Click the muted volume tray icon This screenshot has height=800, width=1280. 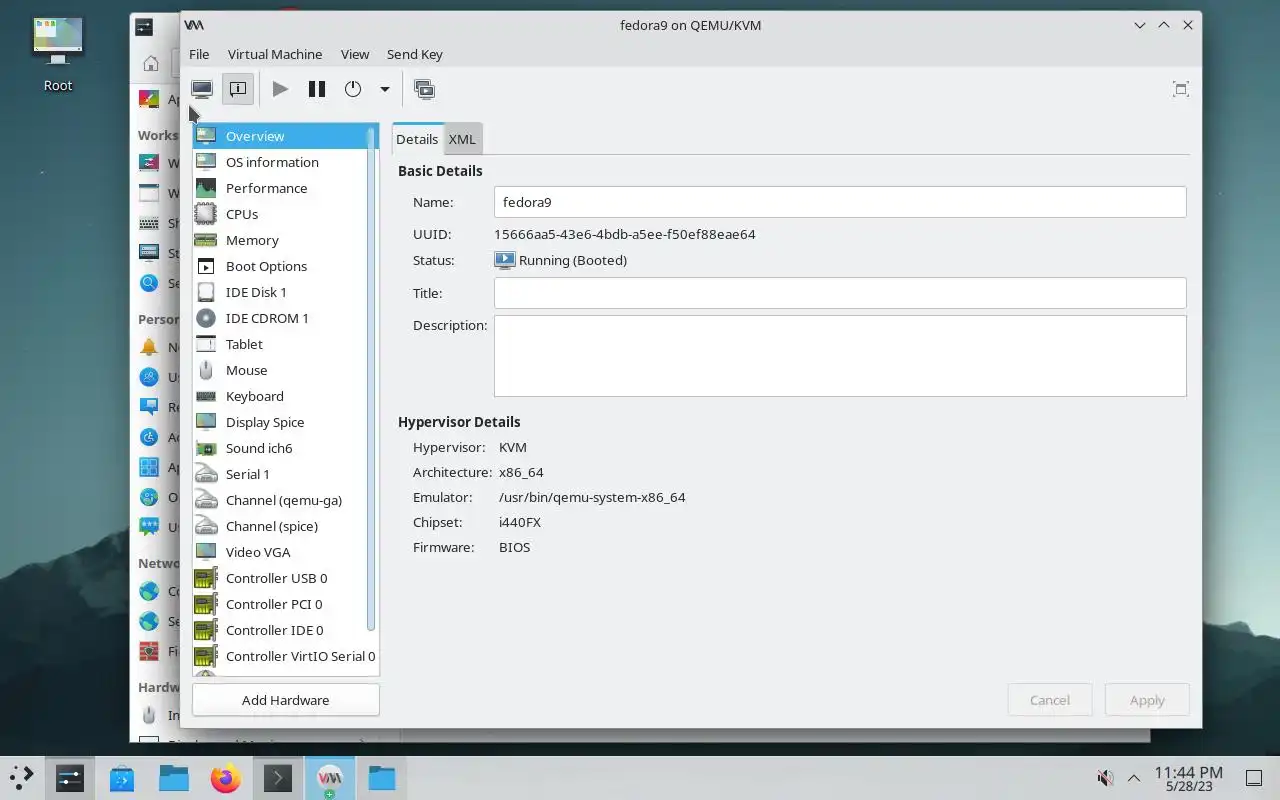[1105, 777]
